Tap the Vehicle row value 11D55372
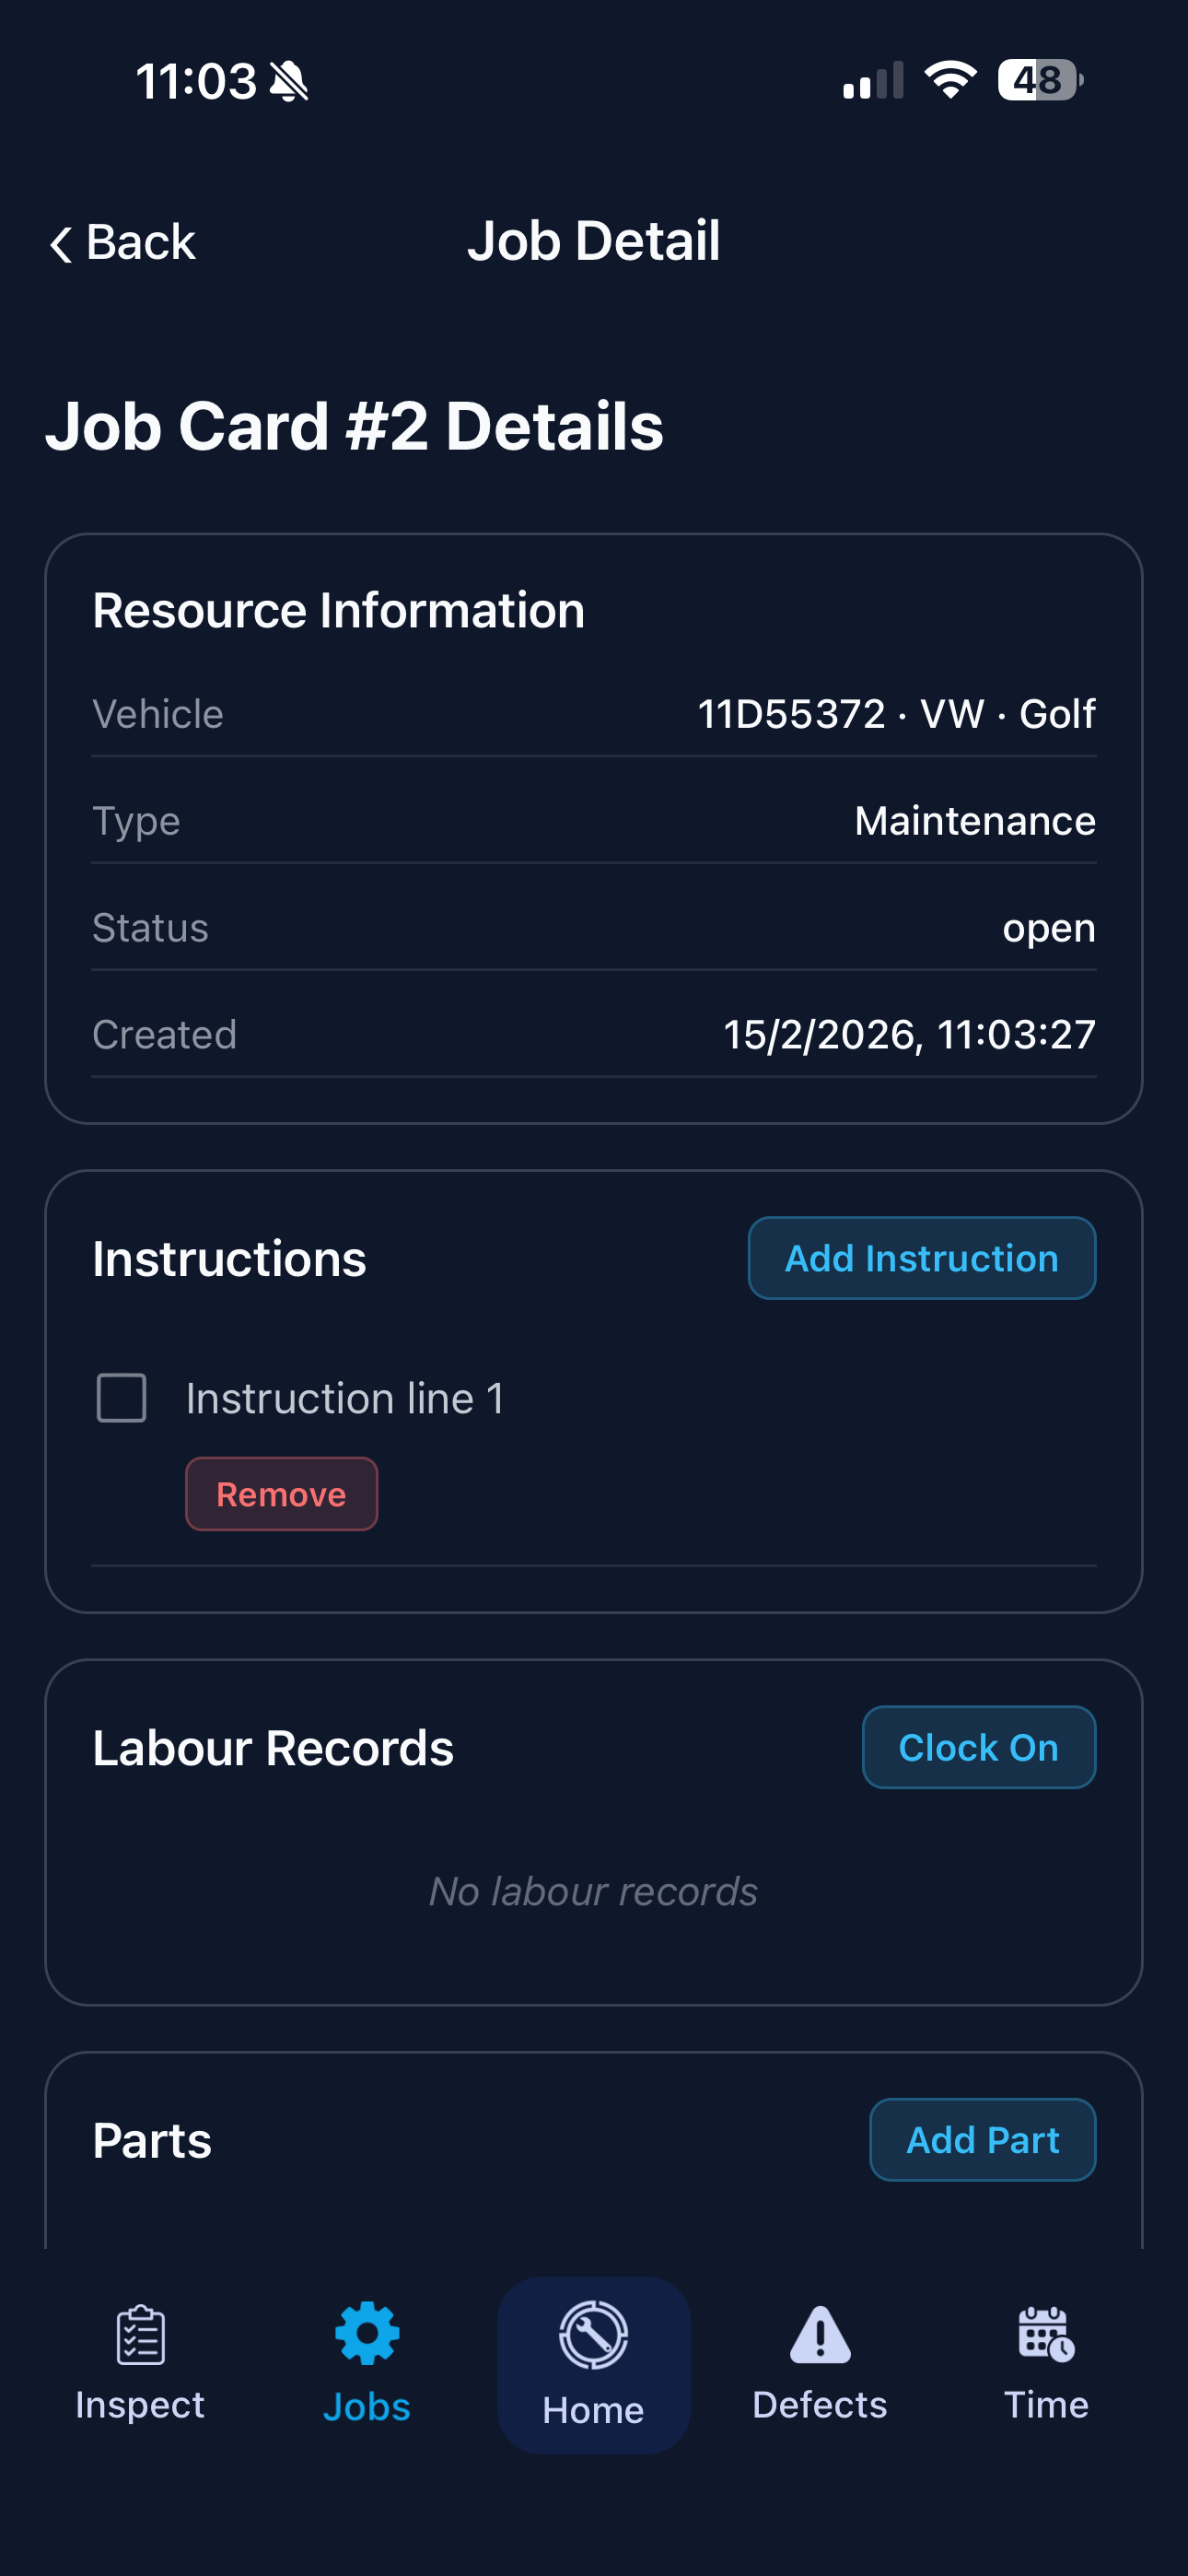 pyautogui.click(x=791, y=714)
